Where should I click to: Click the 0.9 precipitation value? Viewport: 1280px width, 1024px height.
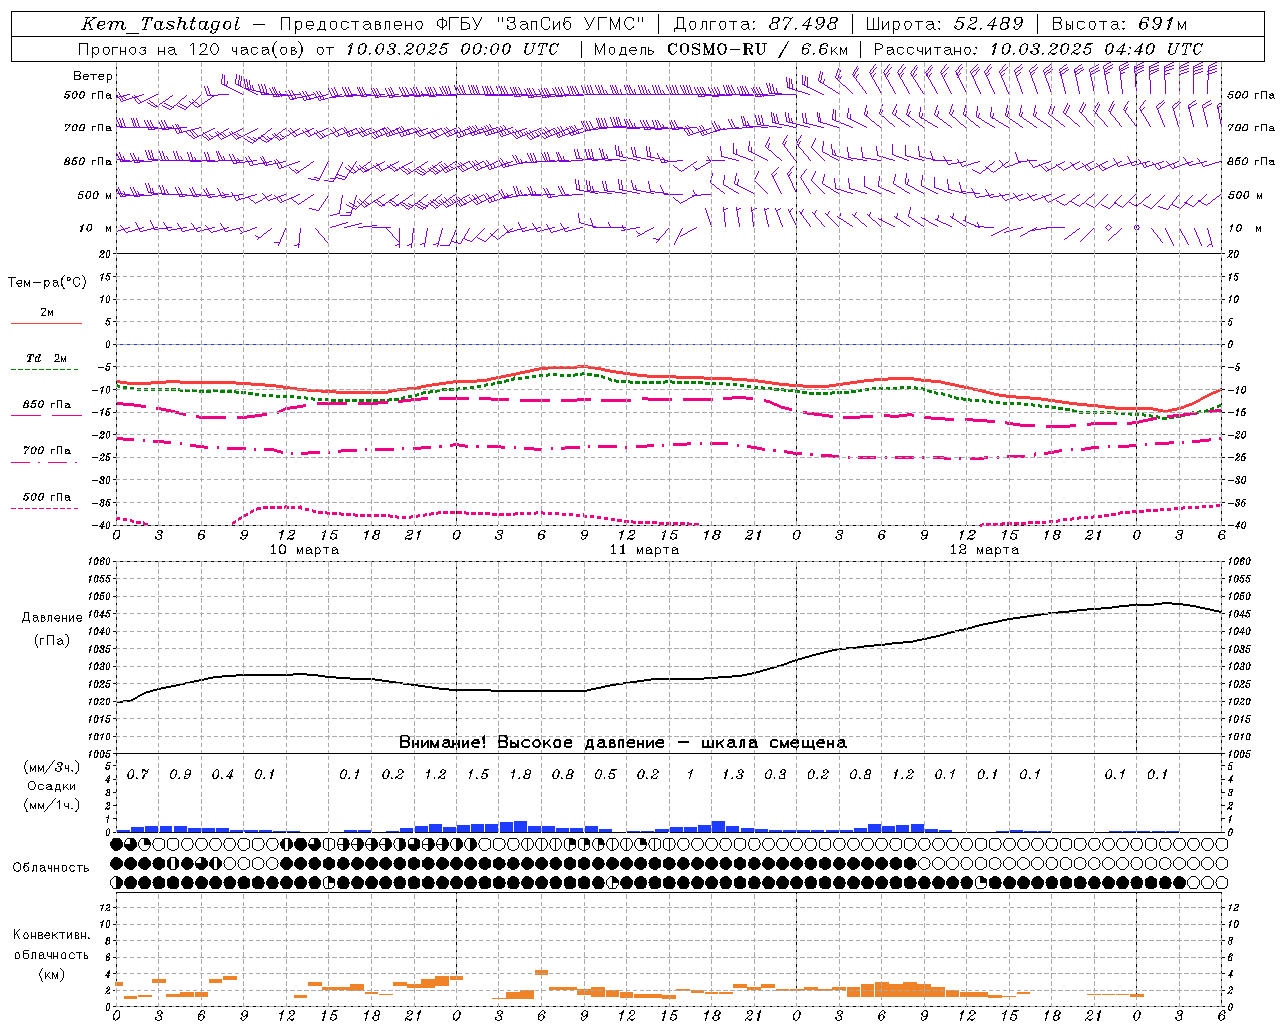point(180,775)
